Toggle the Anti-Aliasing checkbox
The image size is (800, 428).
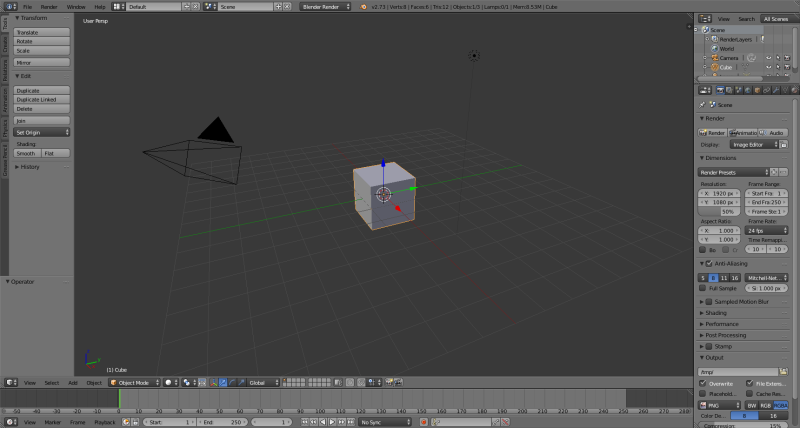tap(709, 263)
